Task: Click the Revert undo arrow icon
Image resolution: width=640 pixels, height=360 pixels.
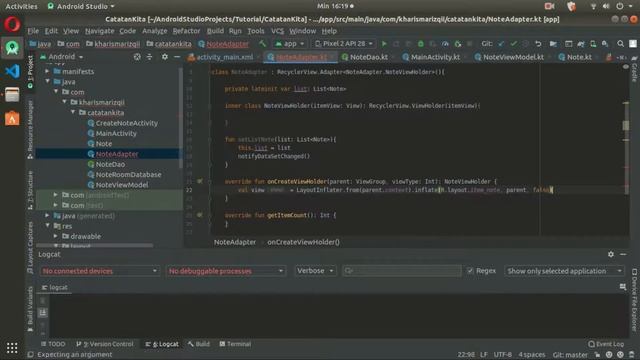Action: (538, 44)
